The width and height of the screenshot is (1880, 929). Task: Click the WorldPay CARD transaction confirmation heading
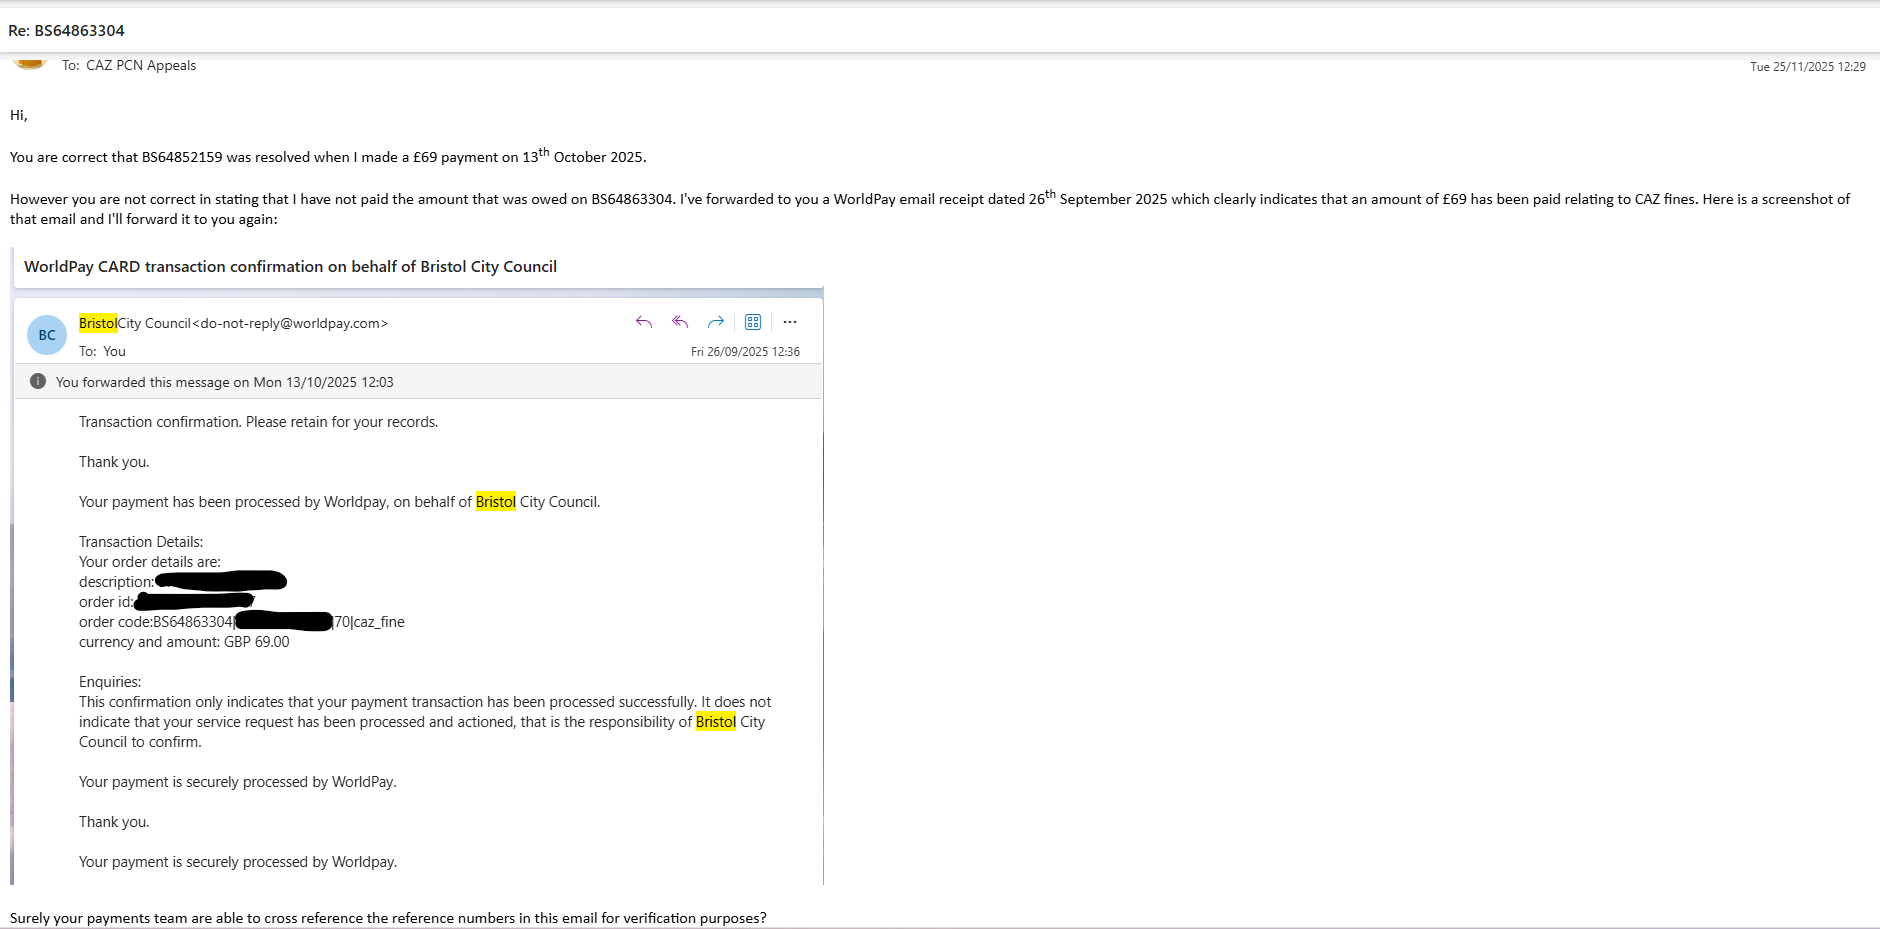290,267
